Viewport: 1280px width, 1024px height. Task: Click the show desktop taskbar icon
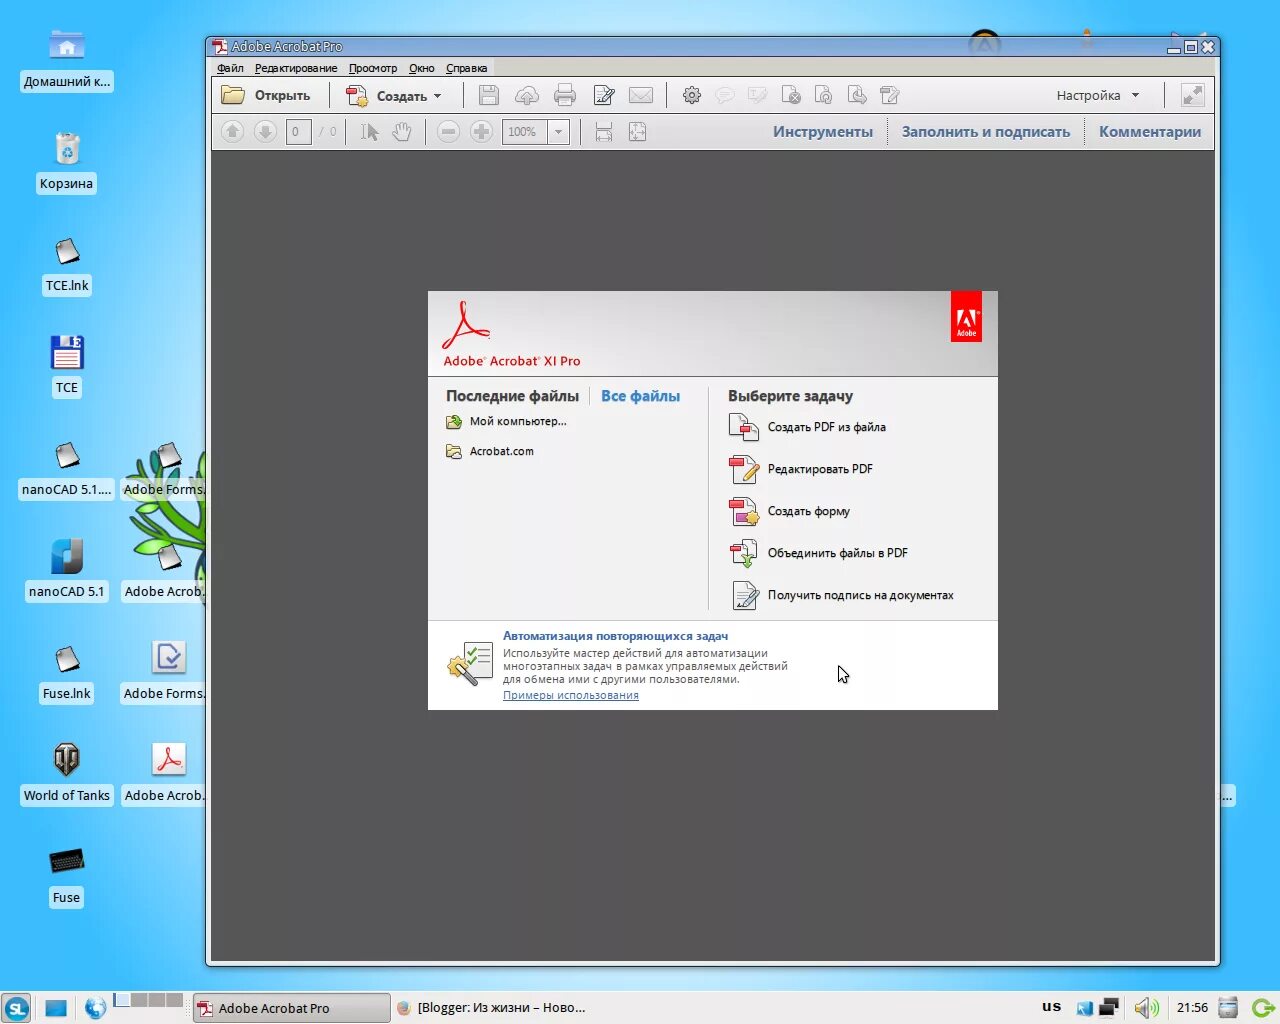coord(56,1008)
